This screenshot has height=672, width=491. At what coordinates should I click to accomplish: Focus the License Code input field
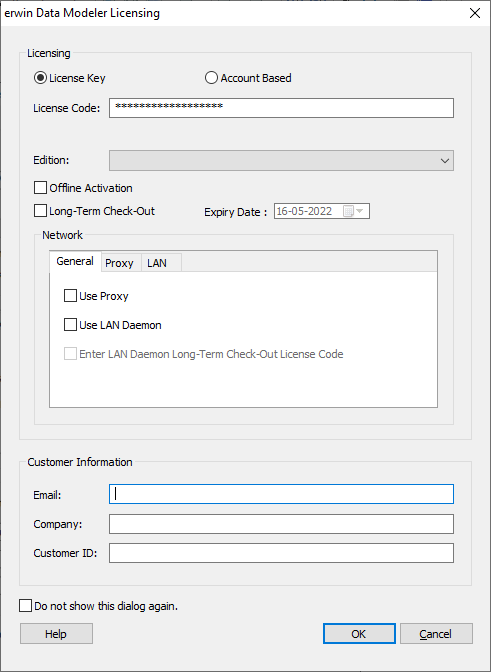click(281, 108)
